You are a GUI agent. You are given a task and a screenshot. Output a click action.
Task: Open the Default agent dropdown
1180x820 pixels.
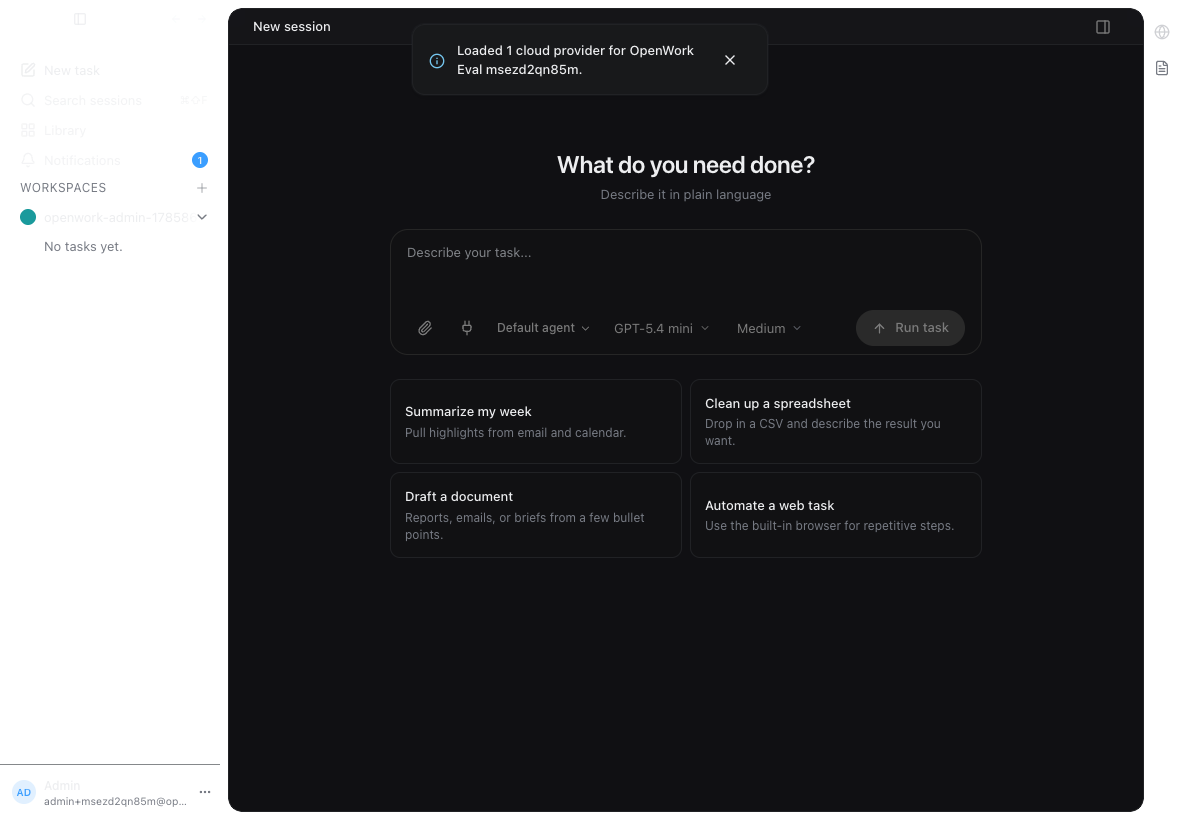(543, 328)
